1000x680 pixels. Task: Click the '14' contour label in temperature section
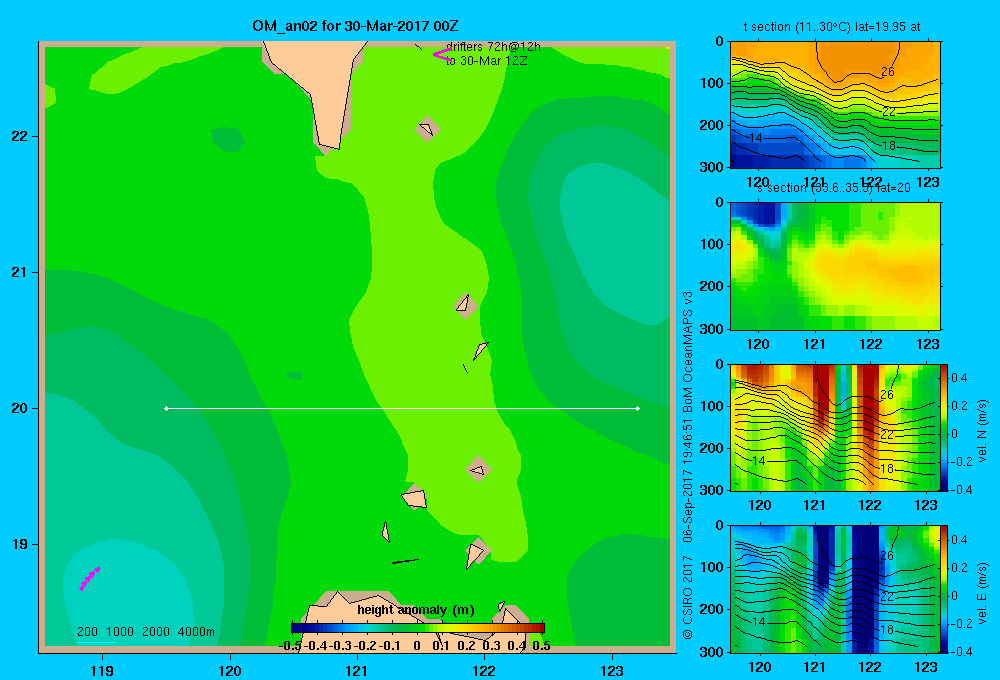point(756,138)
